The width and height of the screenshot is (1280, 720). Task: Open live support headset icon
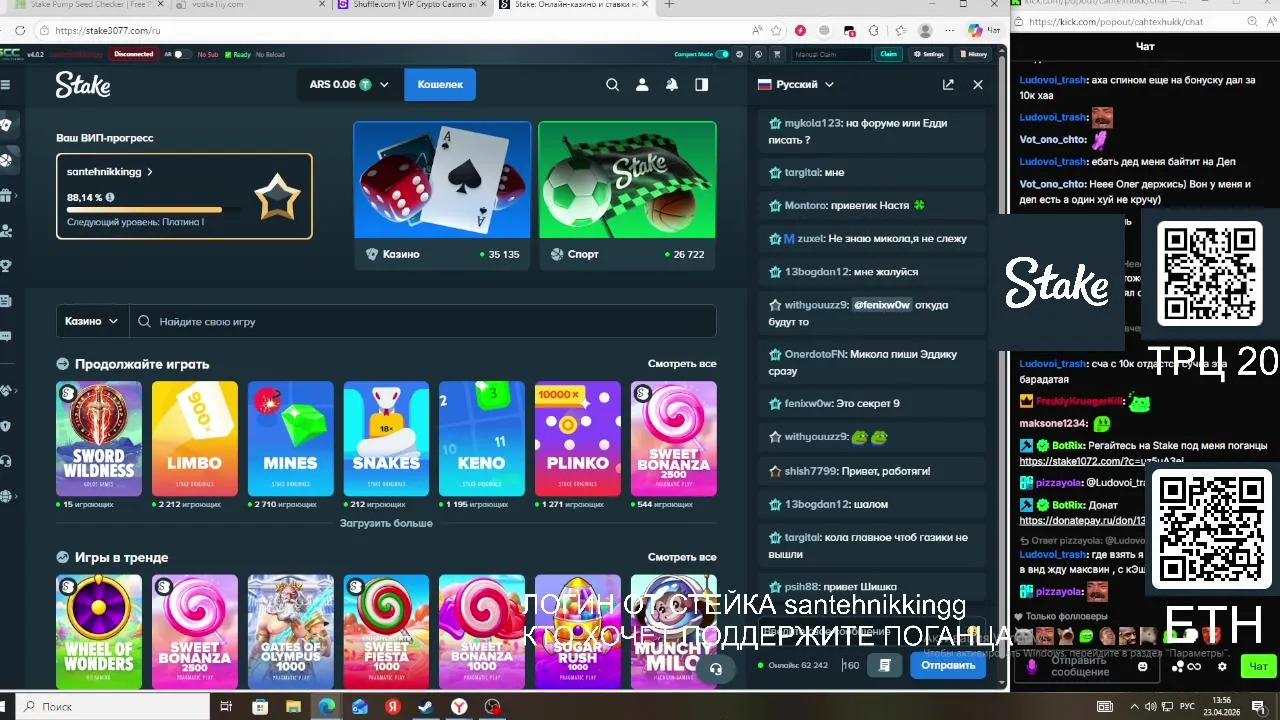716,669
